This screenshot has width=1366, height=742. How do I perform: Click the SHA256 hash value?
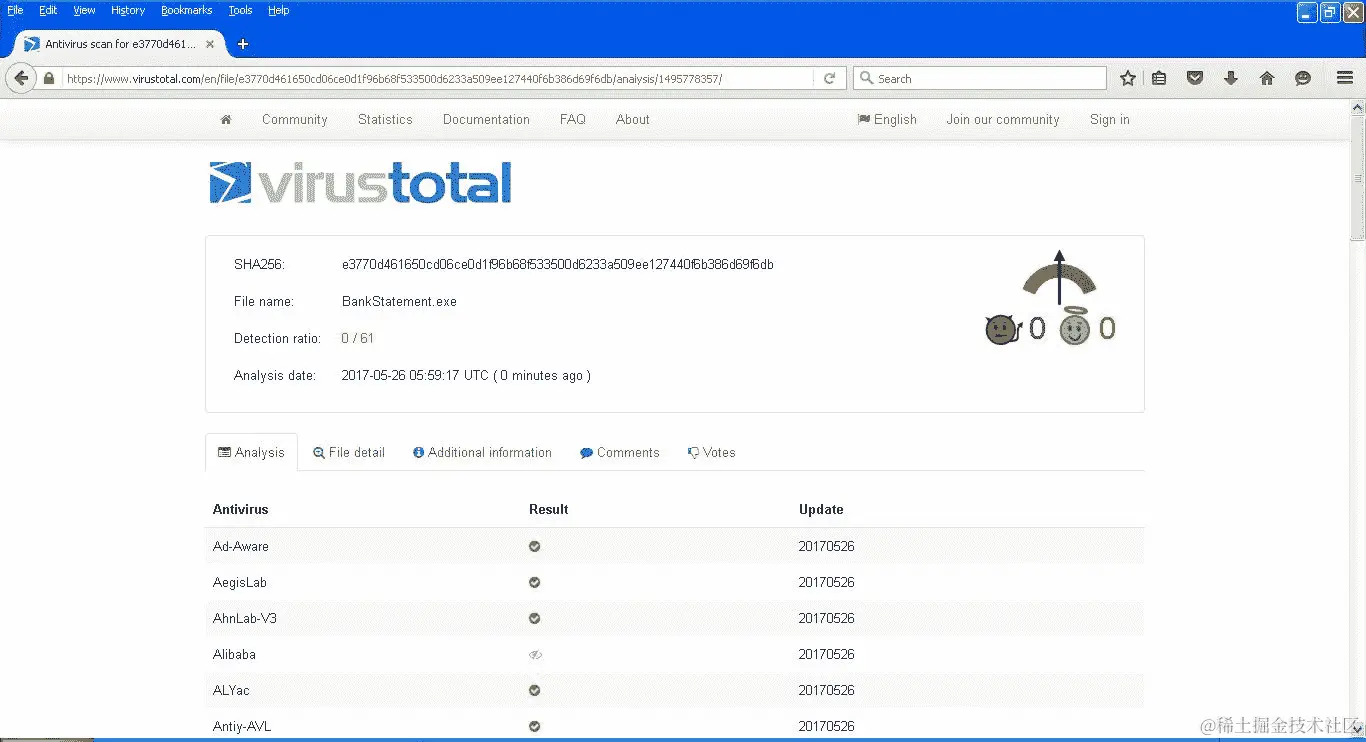557,264
